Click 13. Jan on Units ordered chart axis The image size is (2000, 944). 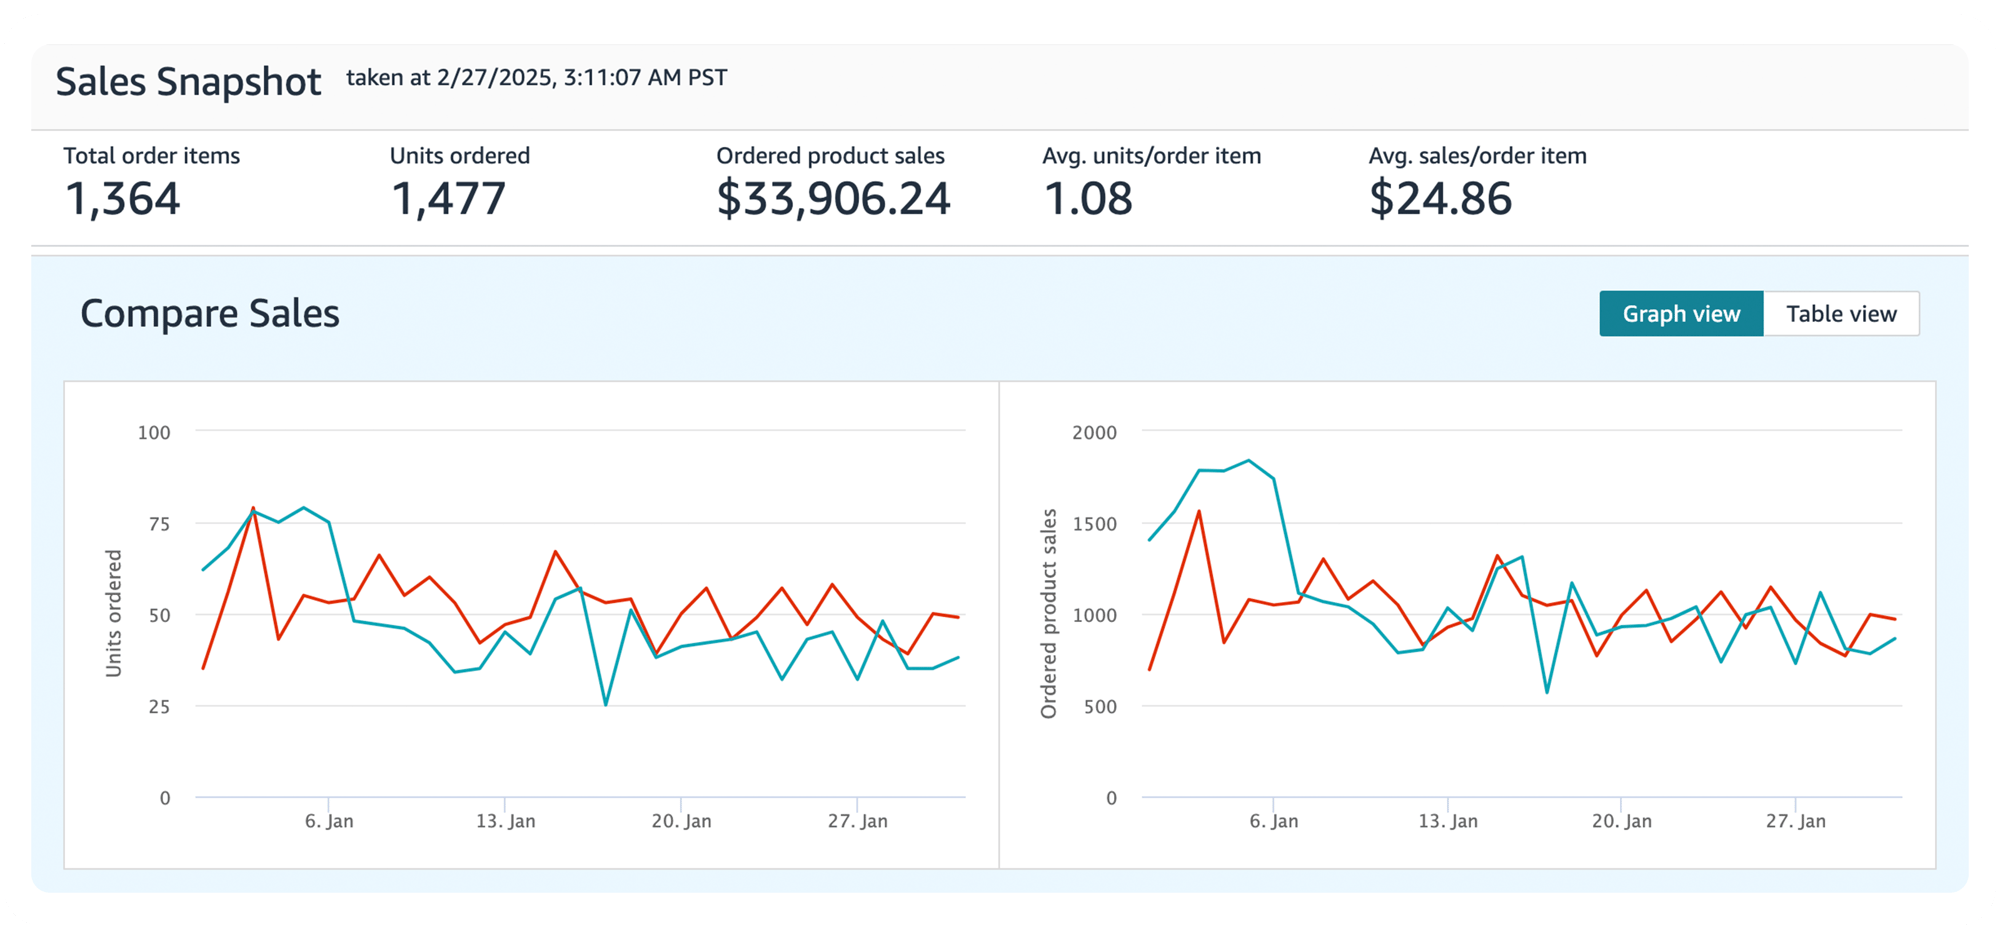pos(505,821)
